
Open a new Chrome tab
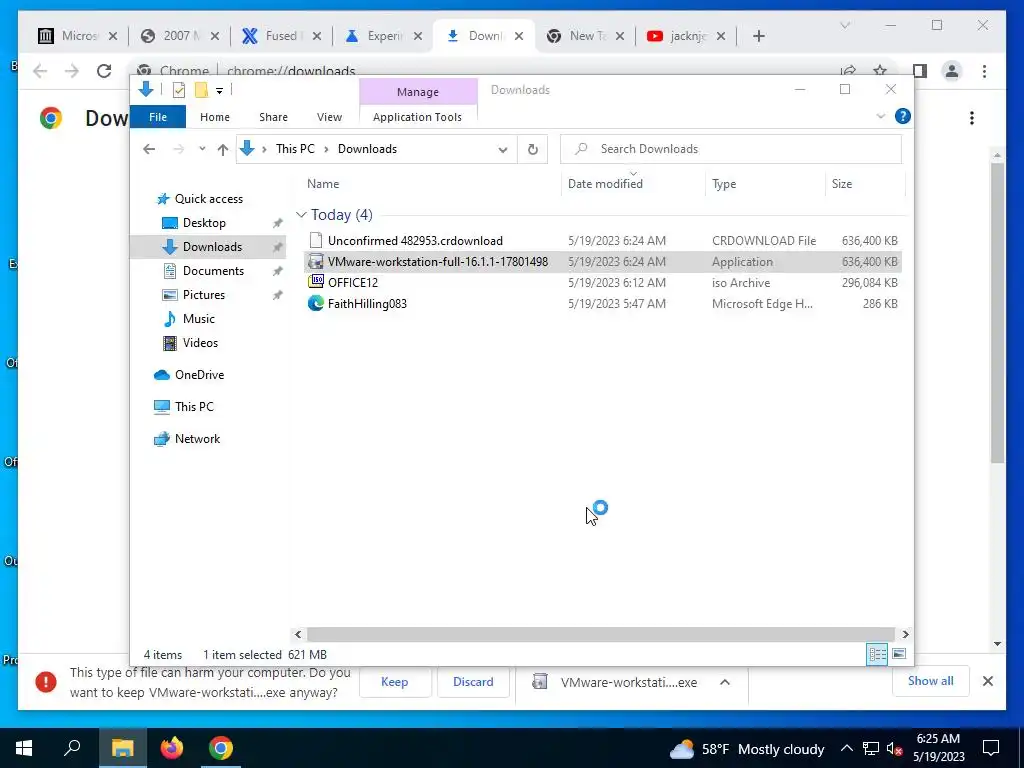click(758, 36)
